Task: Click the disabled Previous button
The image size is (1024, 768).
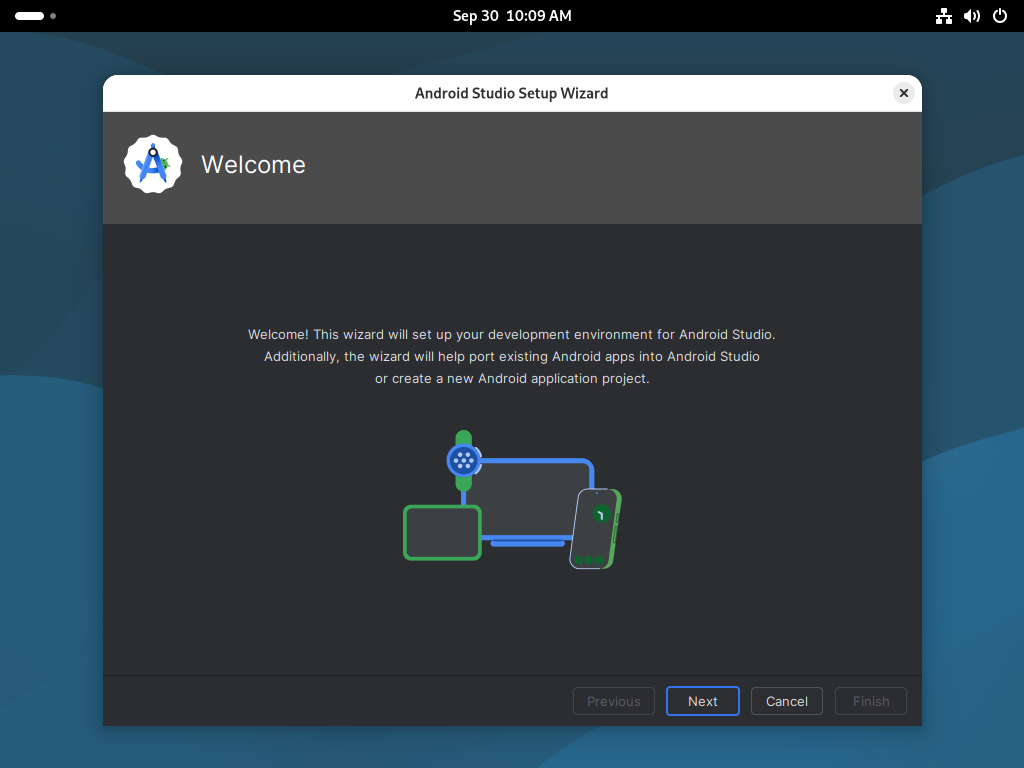Action: tap(613, 701)
